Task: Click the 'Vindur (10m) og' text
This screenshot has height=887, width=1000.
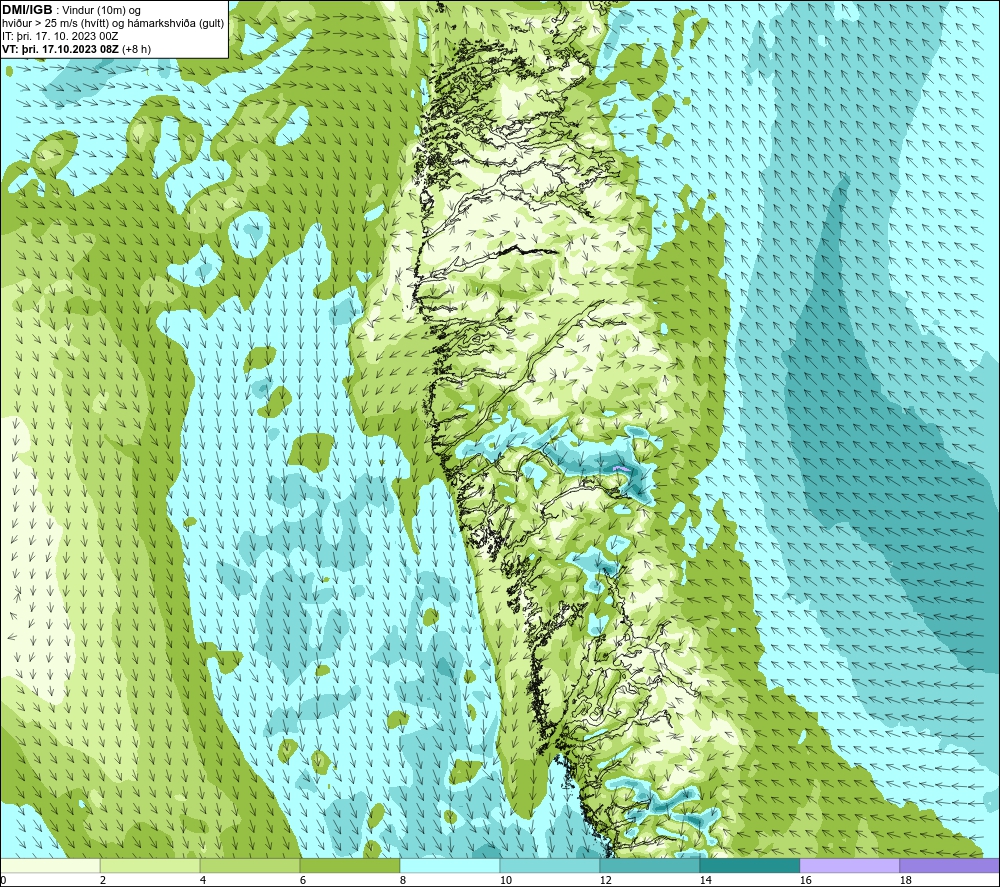Action: [x=102, y=11]
